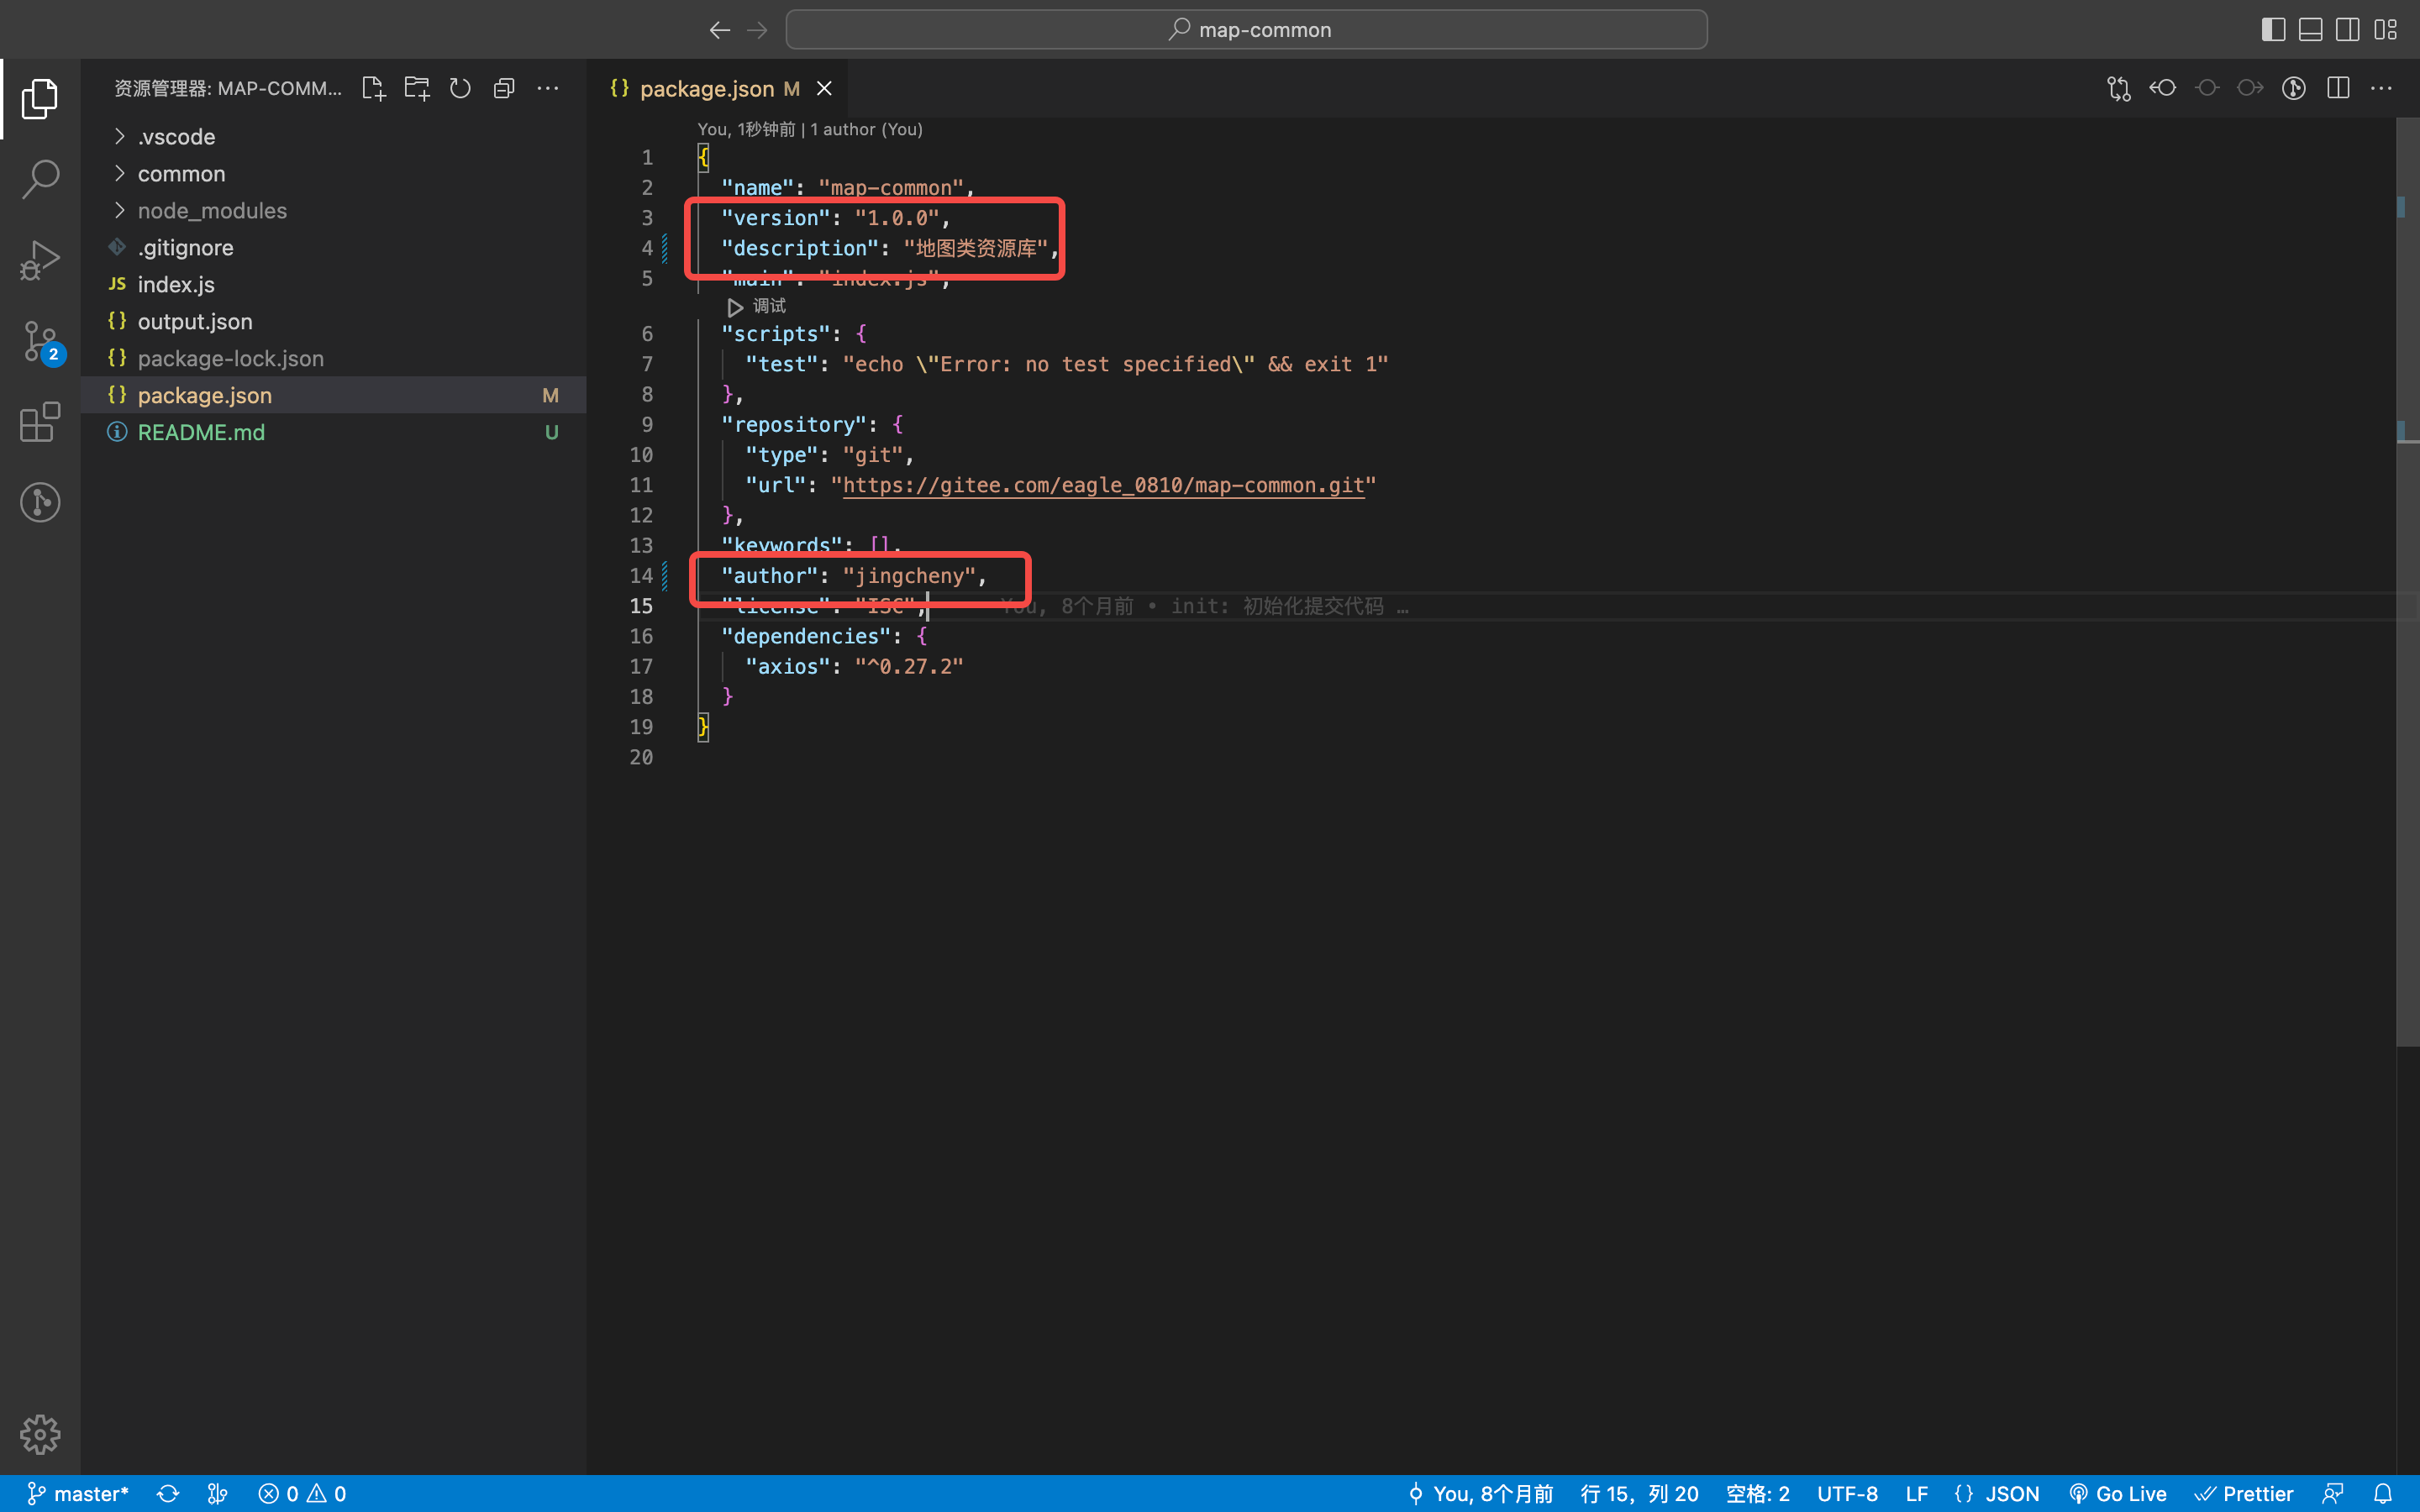
Task: Open the Explorer view in activity bar
Action: coord(40,98)
